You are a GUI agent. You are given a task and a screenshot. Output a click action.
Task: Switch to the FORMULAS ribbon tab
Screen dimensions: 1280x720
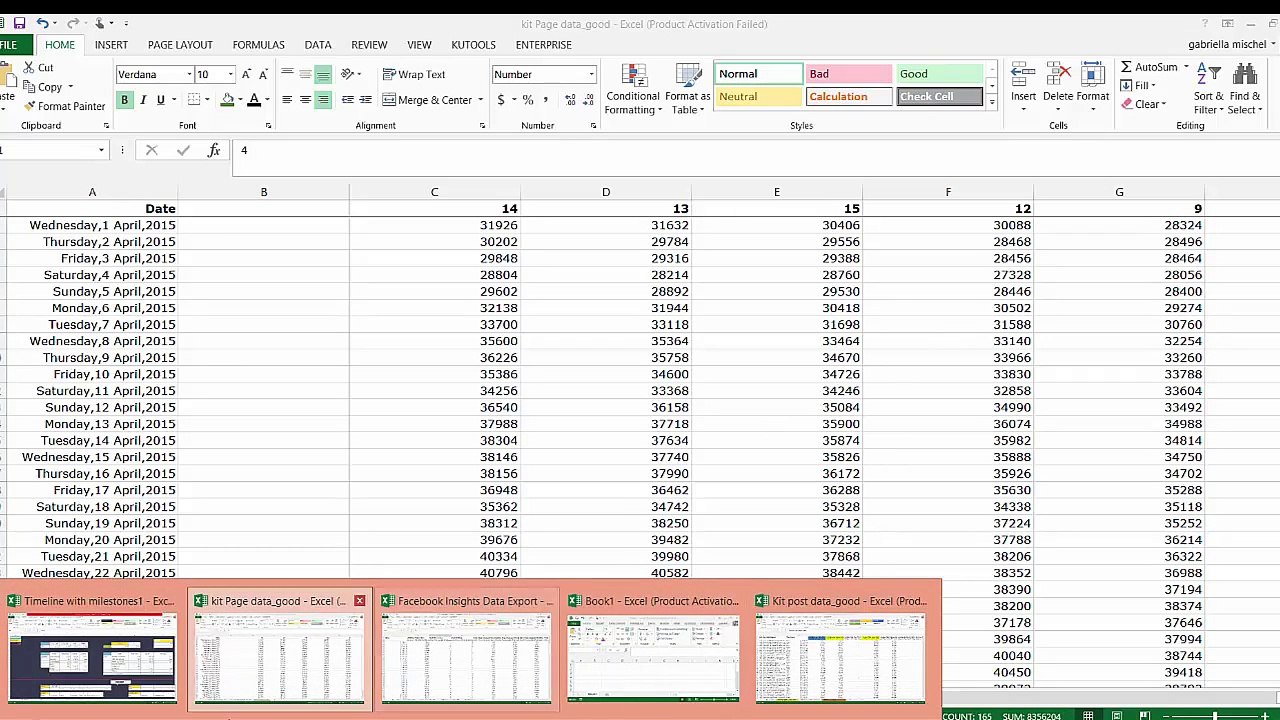point(259,45)
